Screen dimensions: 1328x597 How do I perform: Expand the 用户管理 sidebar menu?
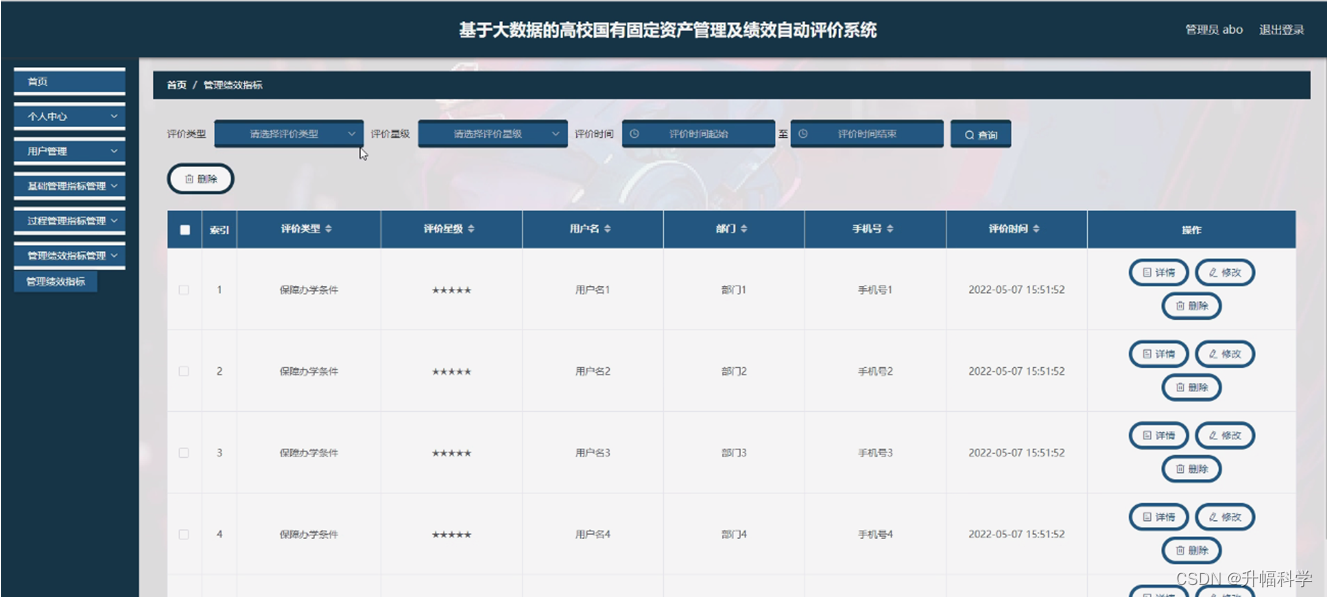click(x=67, y=152)
